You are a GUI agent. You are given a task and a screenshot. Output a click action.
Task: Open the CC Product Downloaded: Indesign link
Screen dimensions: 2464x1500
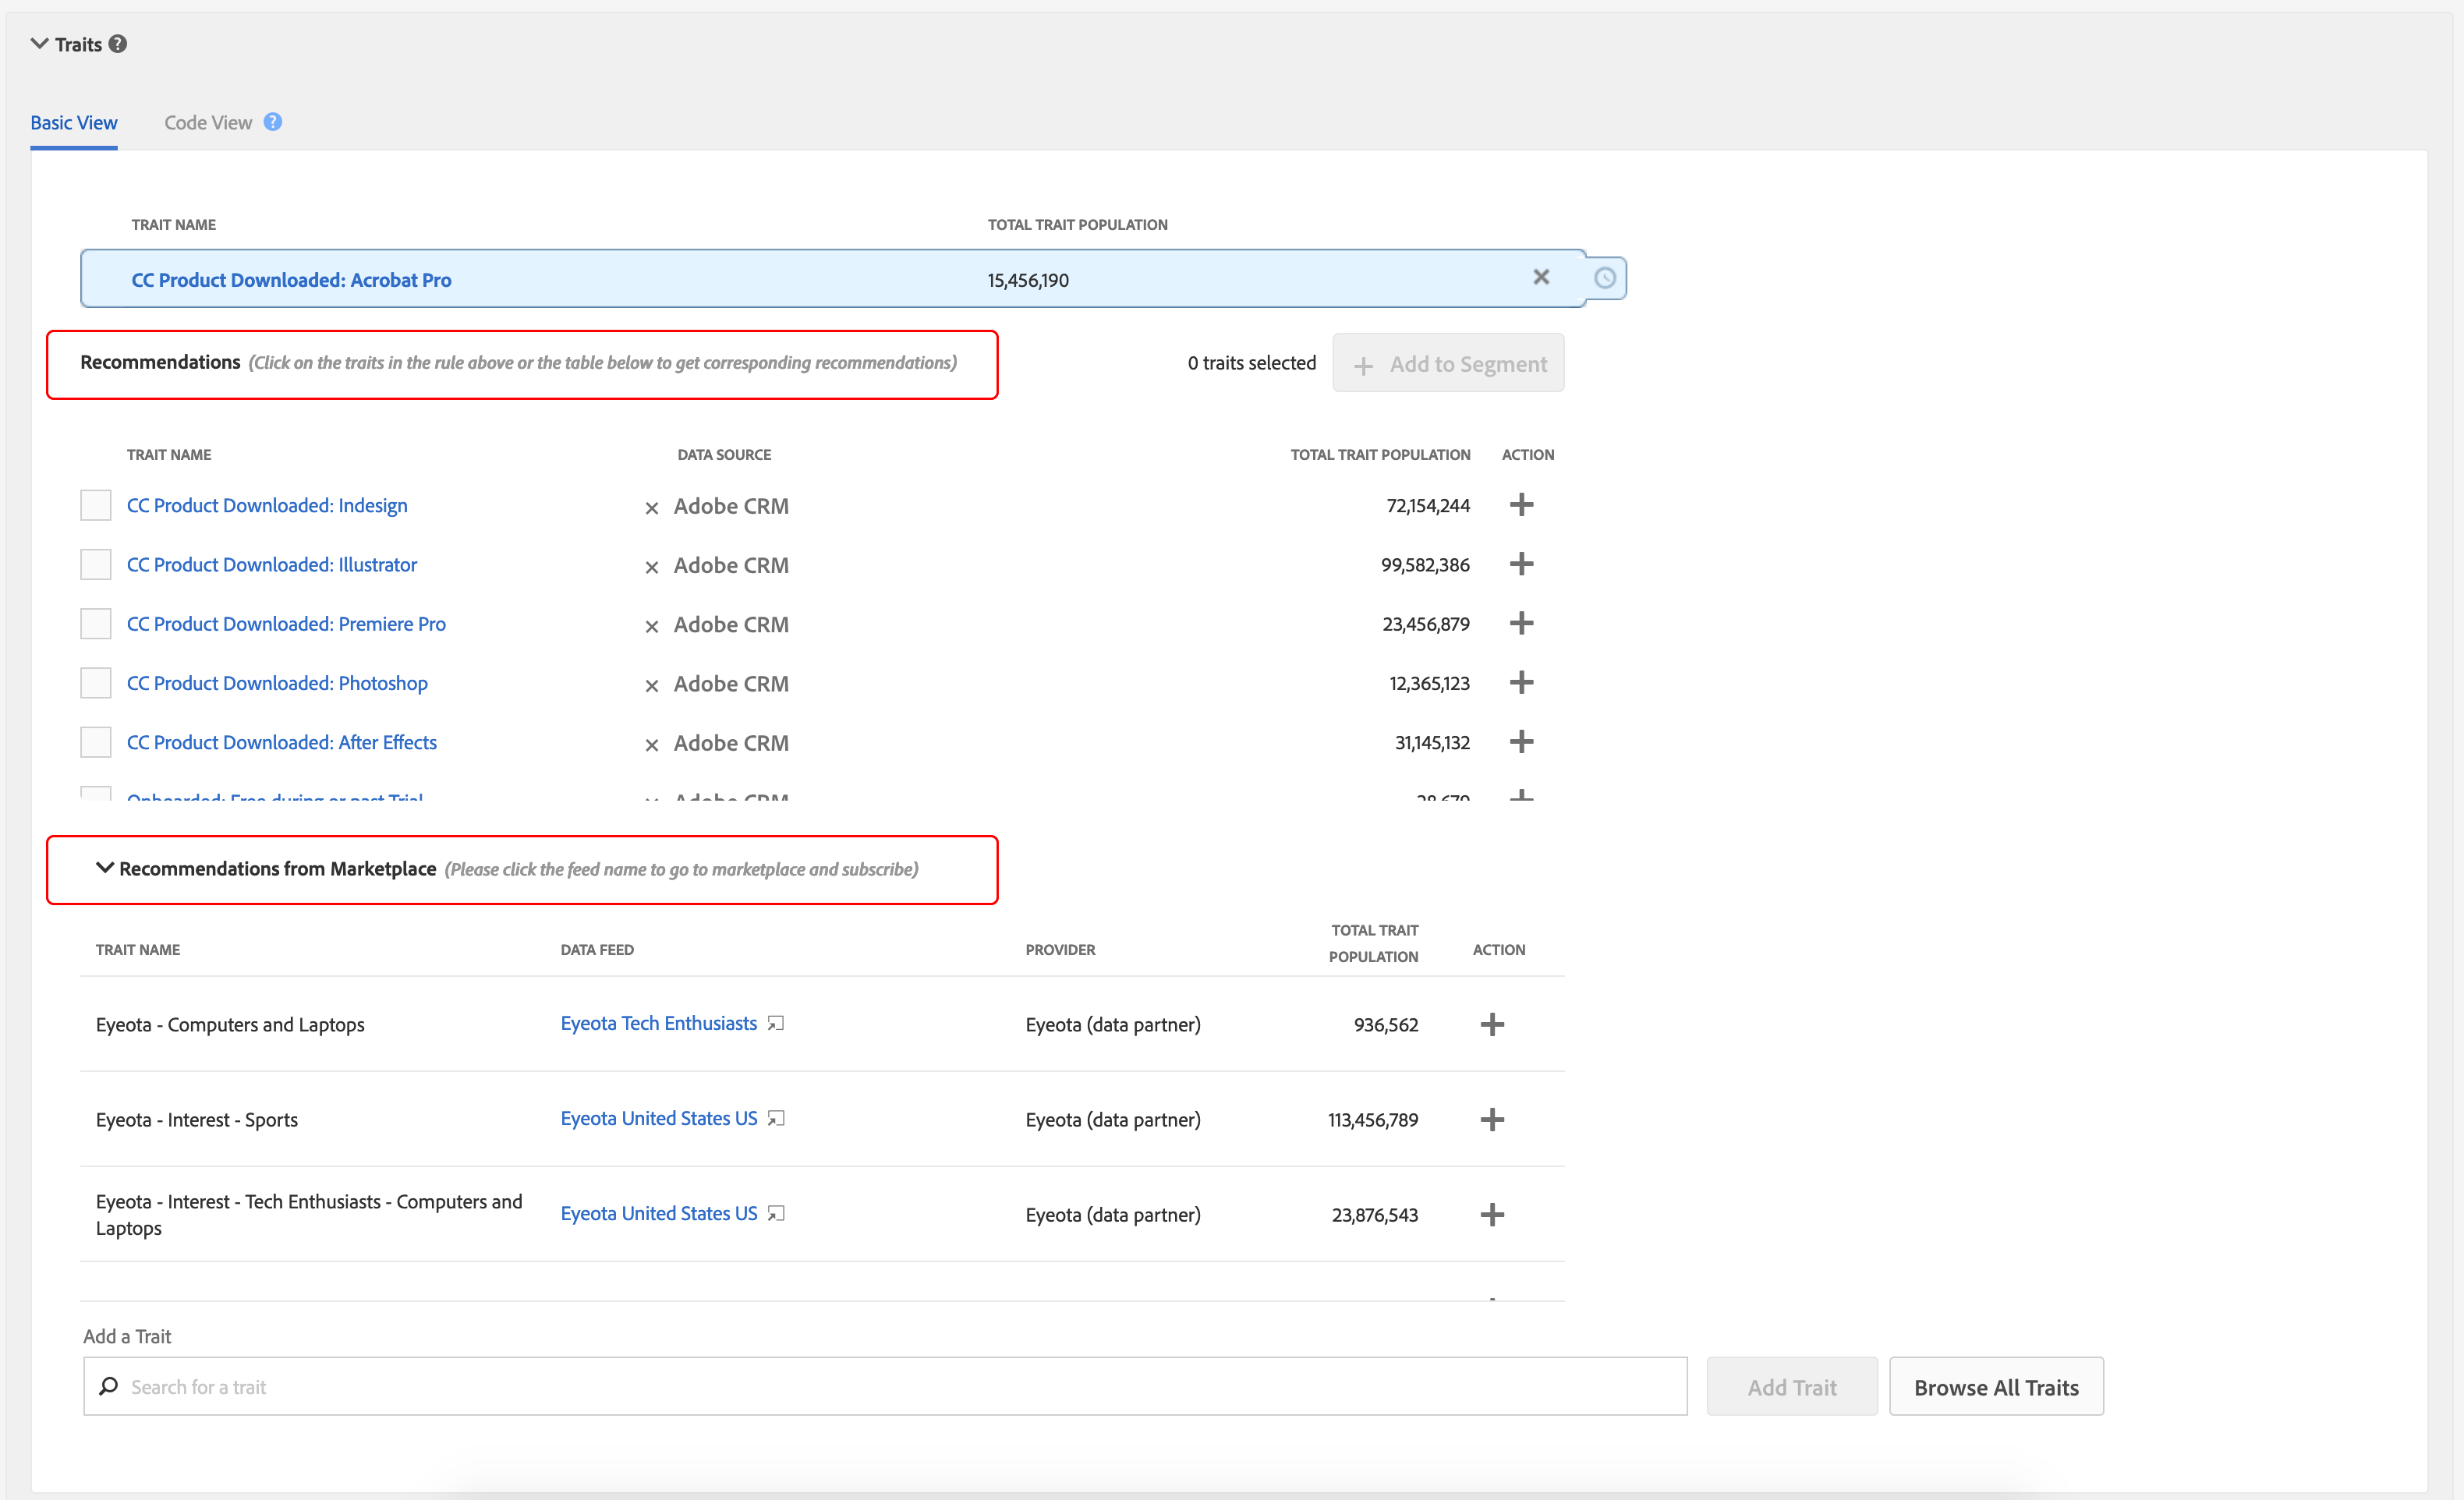267,506
